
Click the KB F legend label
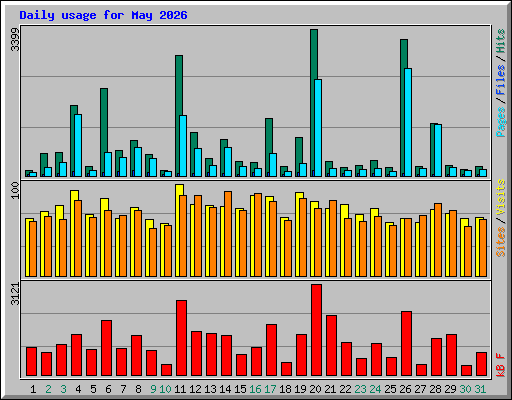[500, 365]
